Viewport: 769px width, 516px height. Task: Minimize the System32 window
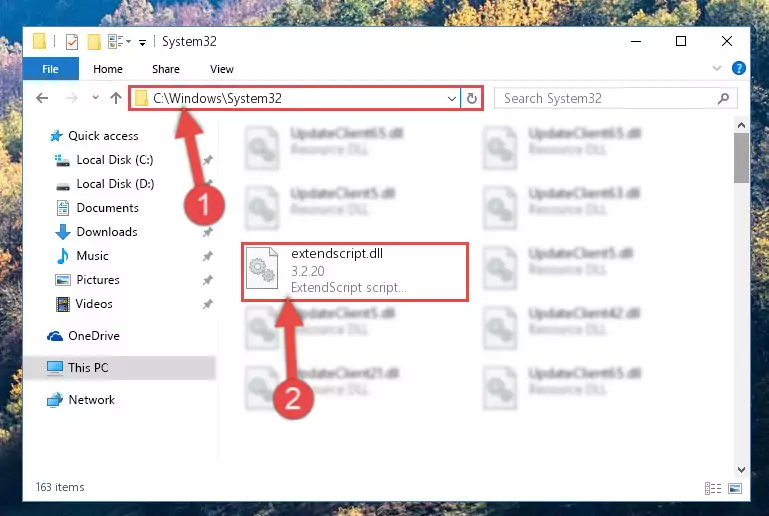click(x=636, y=42)
